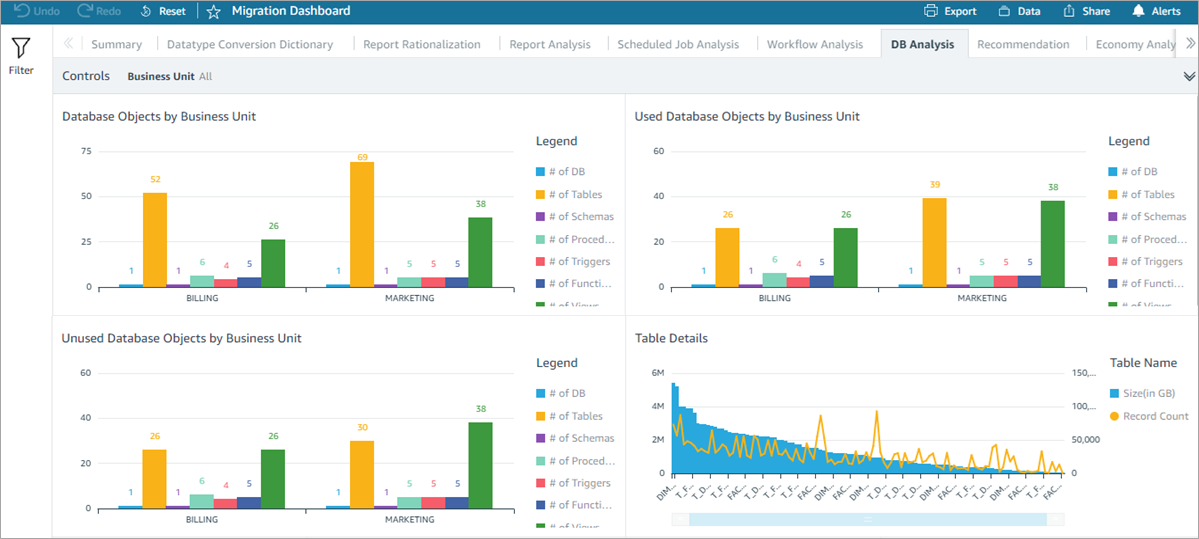Viewport: 1199px width, 539px height.
Task: Toggle # of Tables in Used Objects legend
Action: click(x=1141, y=194)
